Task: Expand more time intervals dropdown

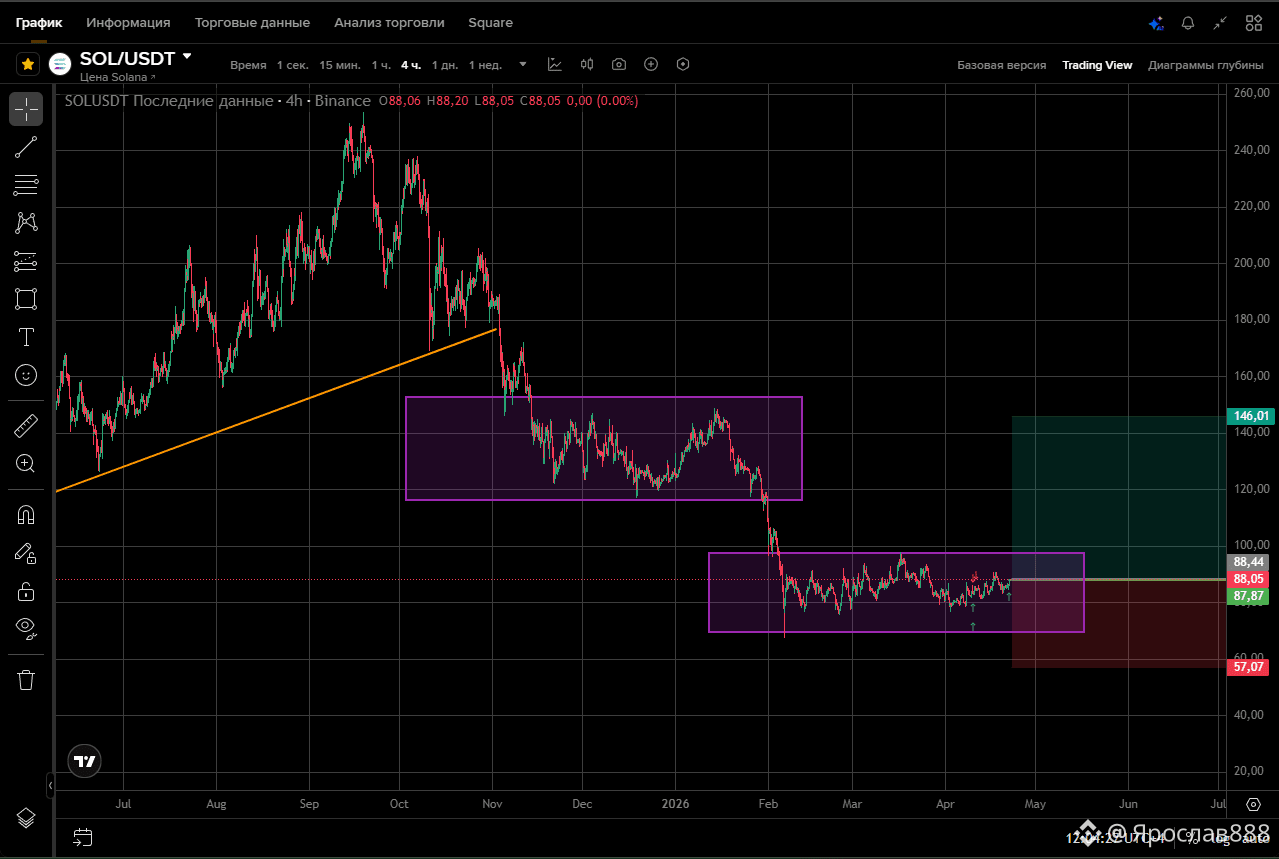Action: [522, 65]
